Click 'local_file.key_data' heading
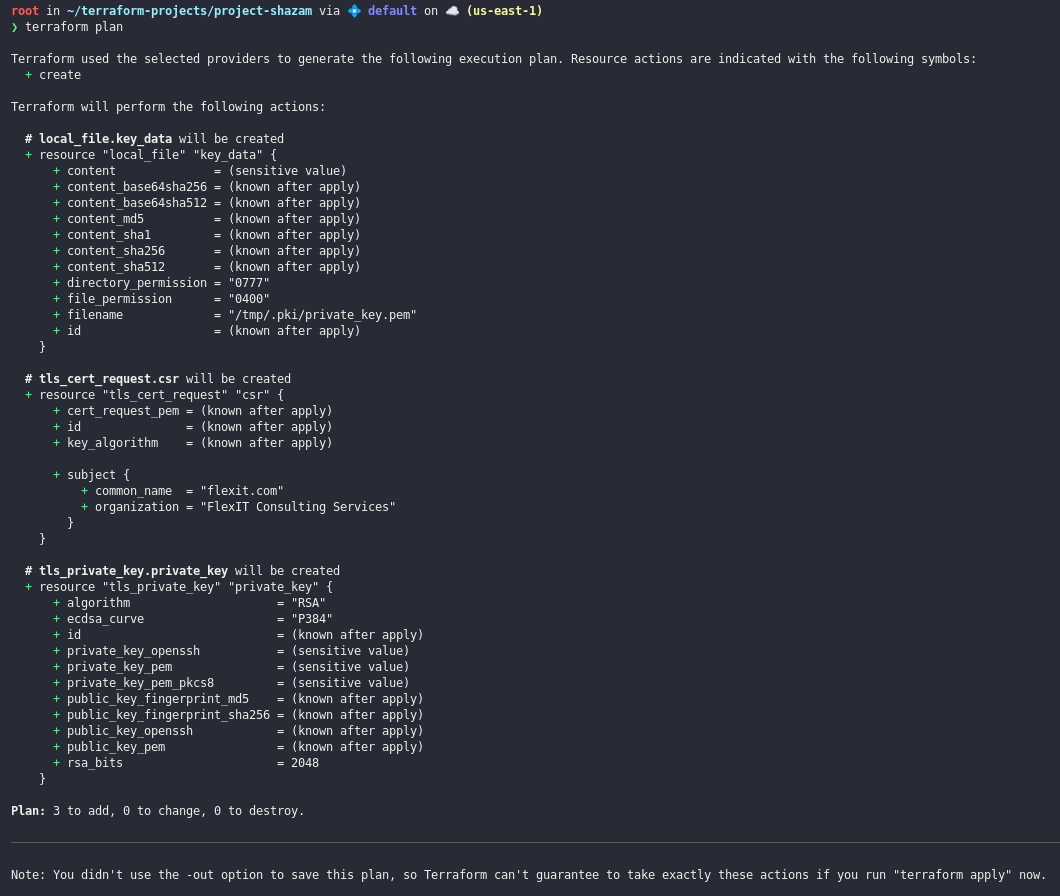This screenshot has width=1060, height=896. [105, 139]
